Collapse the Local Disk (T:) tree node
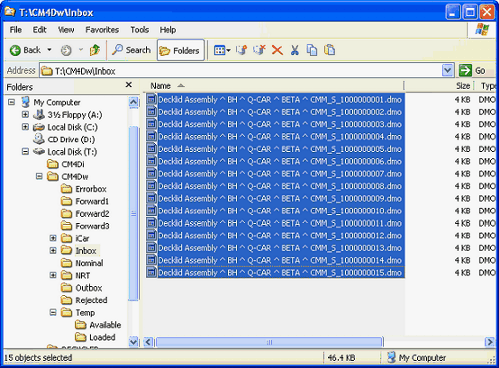The width and height of the screenshot is (499, 368). pos(25,152)
